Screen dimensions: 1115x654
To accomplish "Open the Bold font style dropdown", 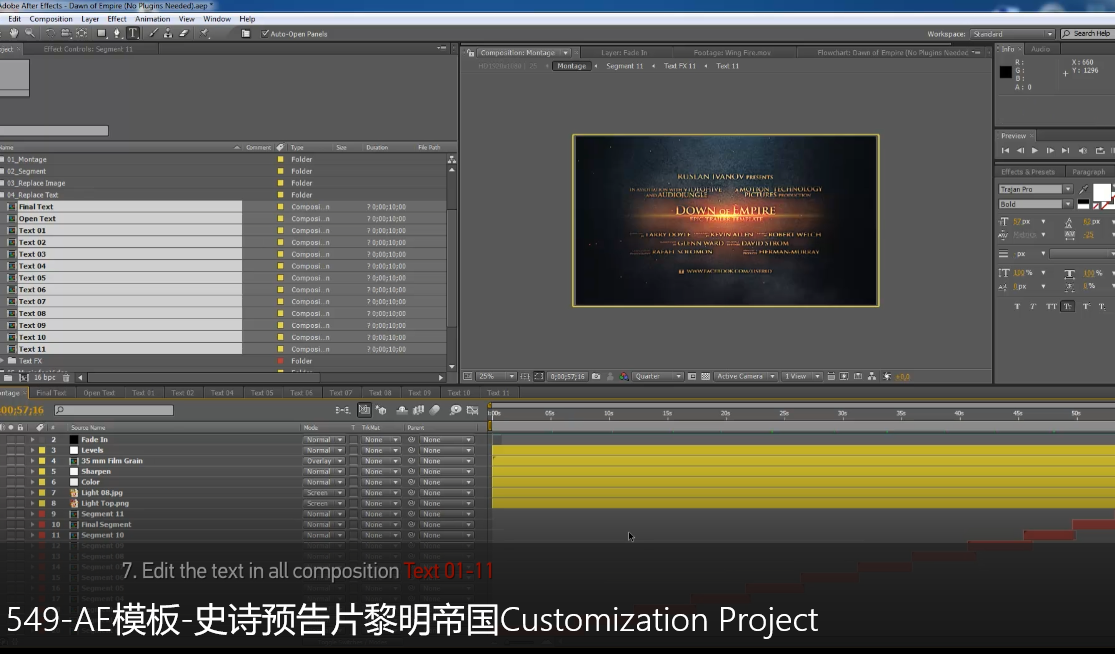I will tap(1035, 204).
